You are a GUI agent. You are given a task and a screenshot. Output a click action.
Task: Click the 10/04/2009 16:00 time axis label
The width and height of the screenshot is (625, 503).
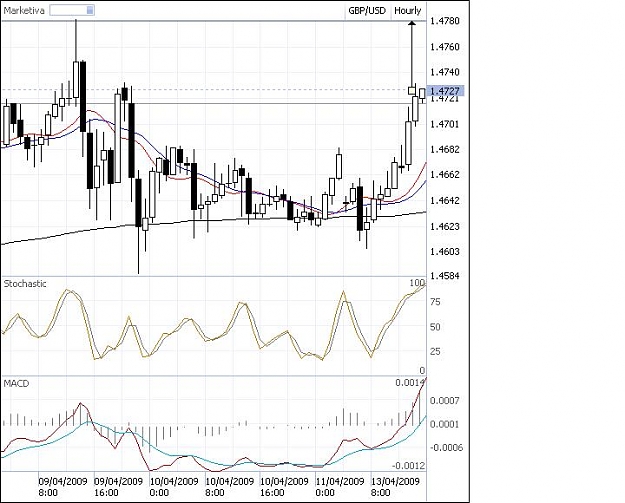pos(284,487)
